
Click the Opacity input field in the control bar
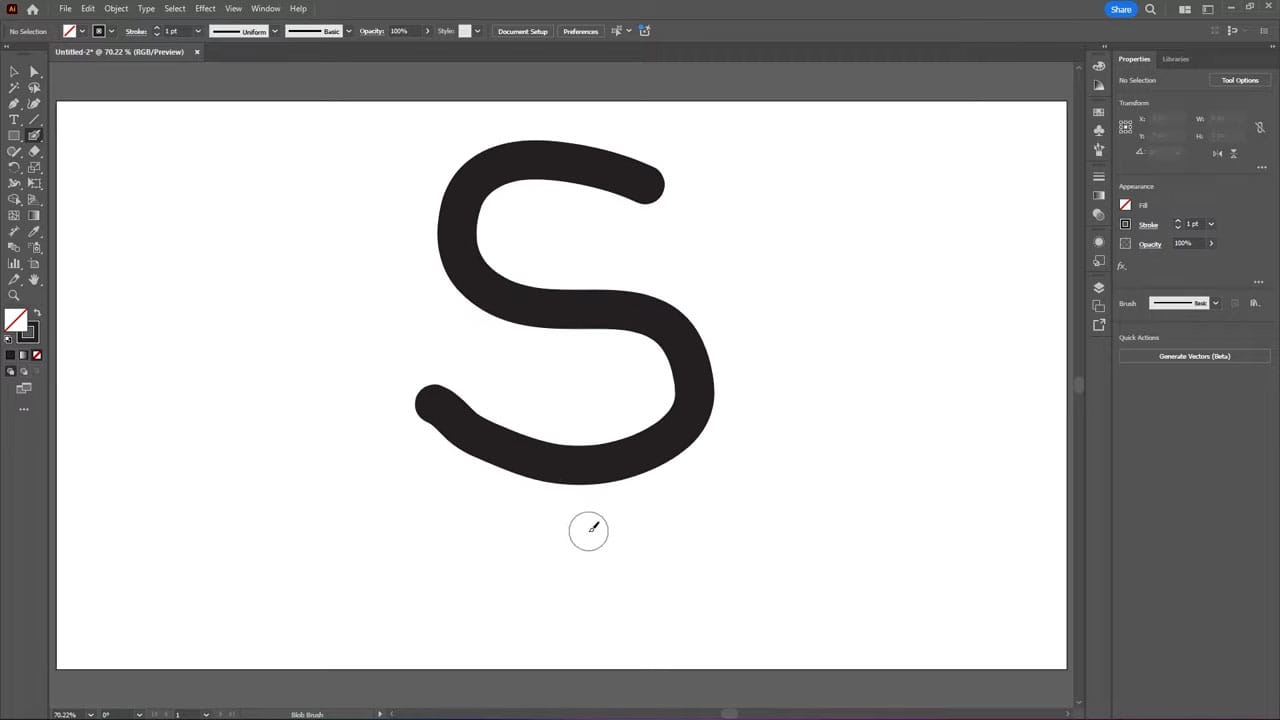(399, 31)
